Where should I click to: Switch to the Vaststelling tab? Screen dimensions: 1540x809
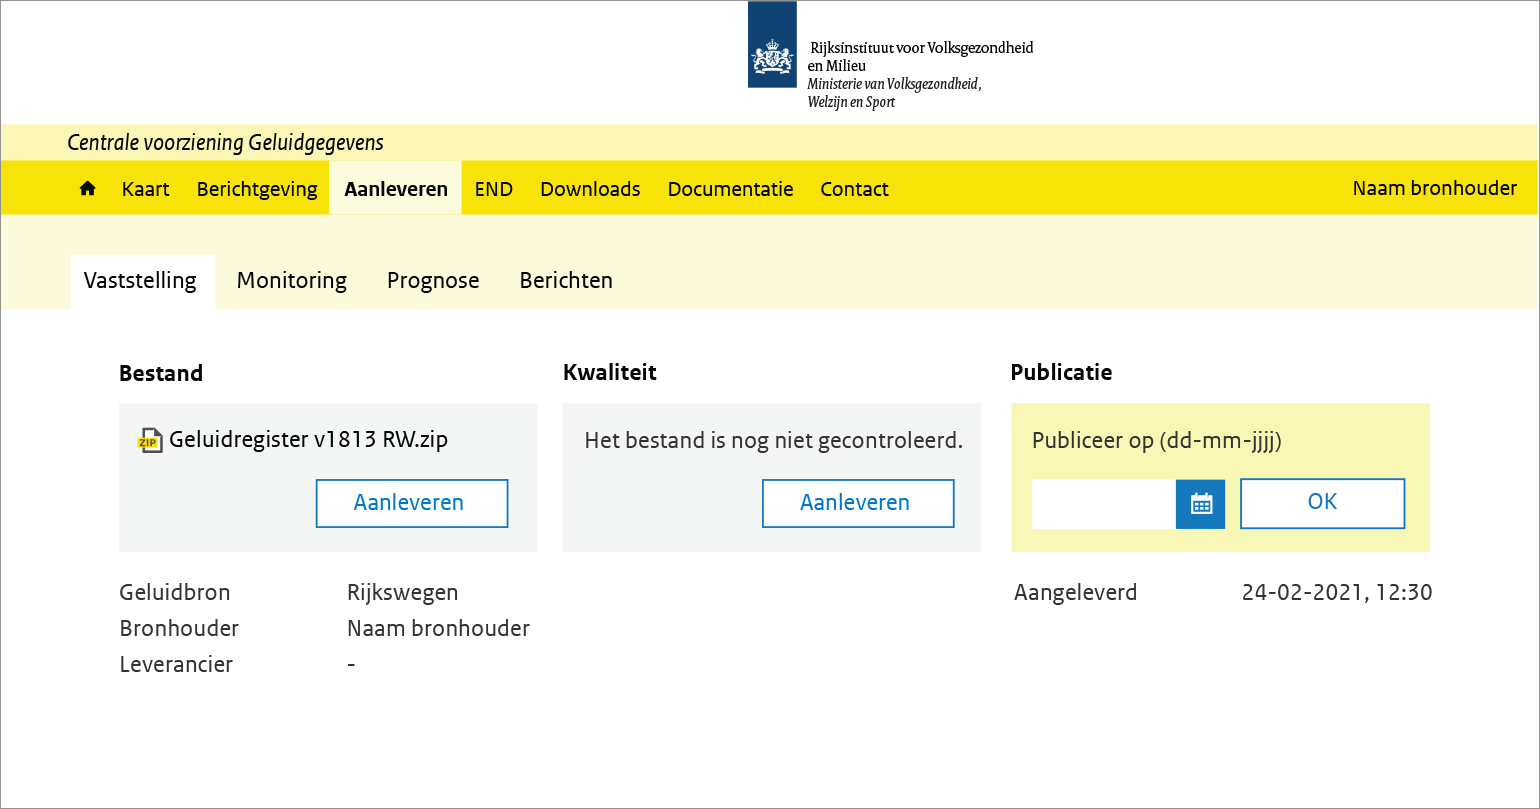pos(140,281)
